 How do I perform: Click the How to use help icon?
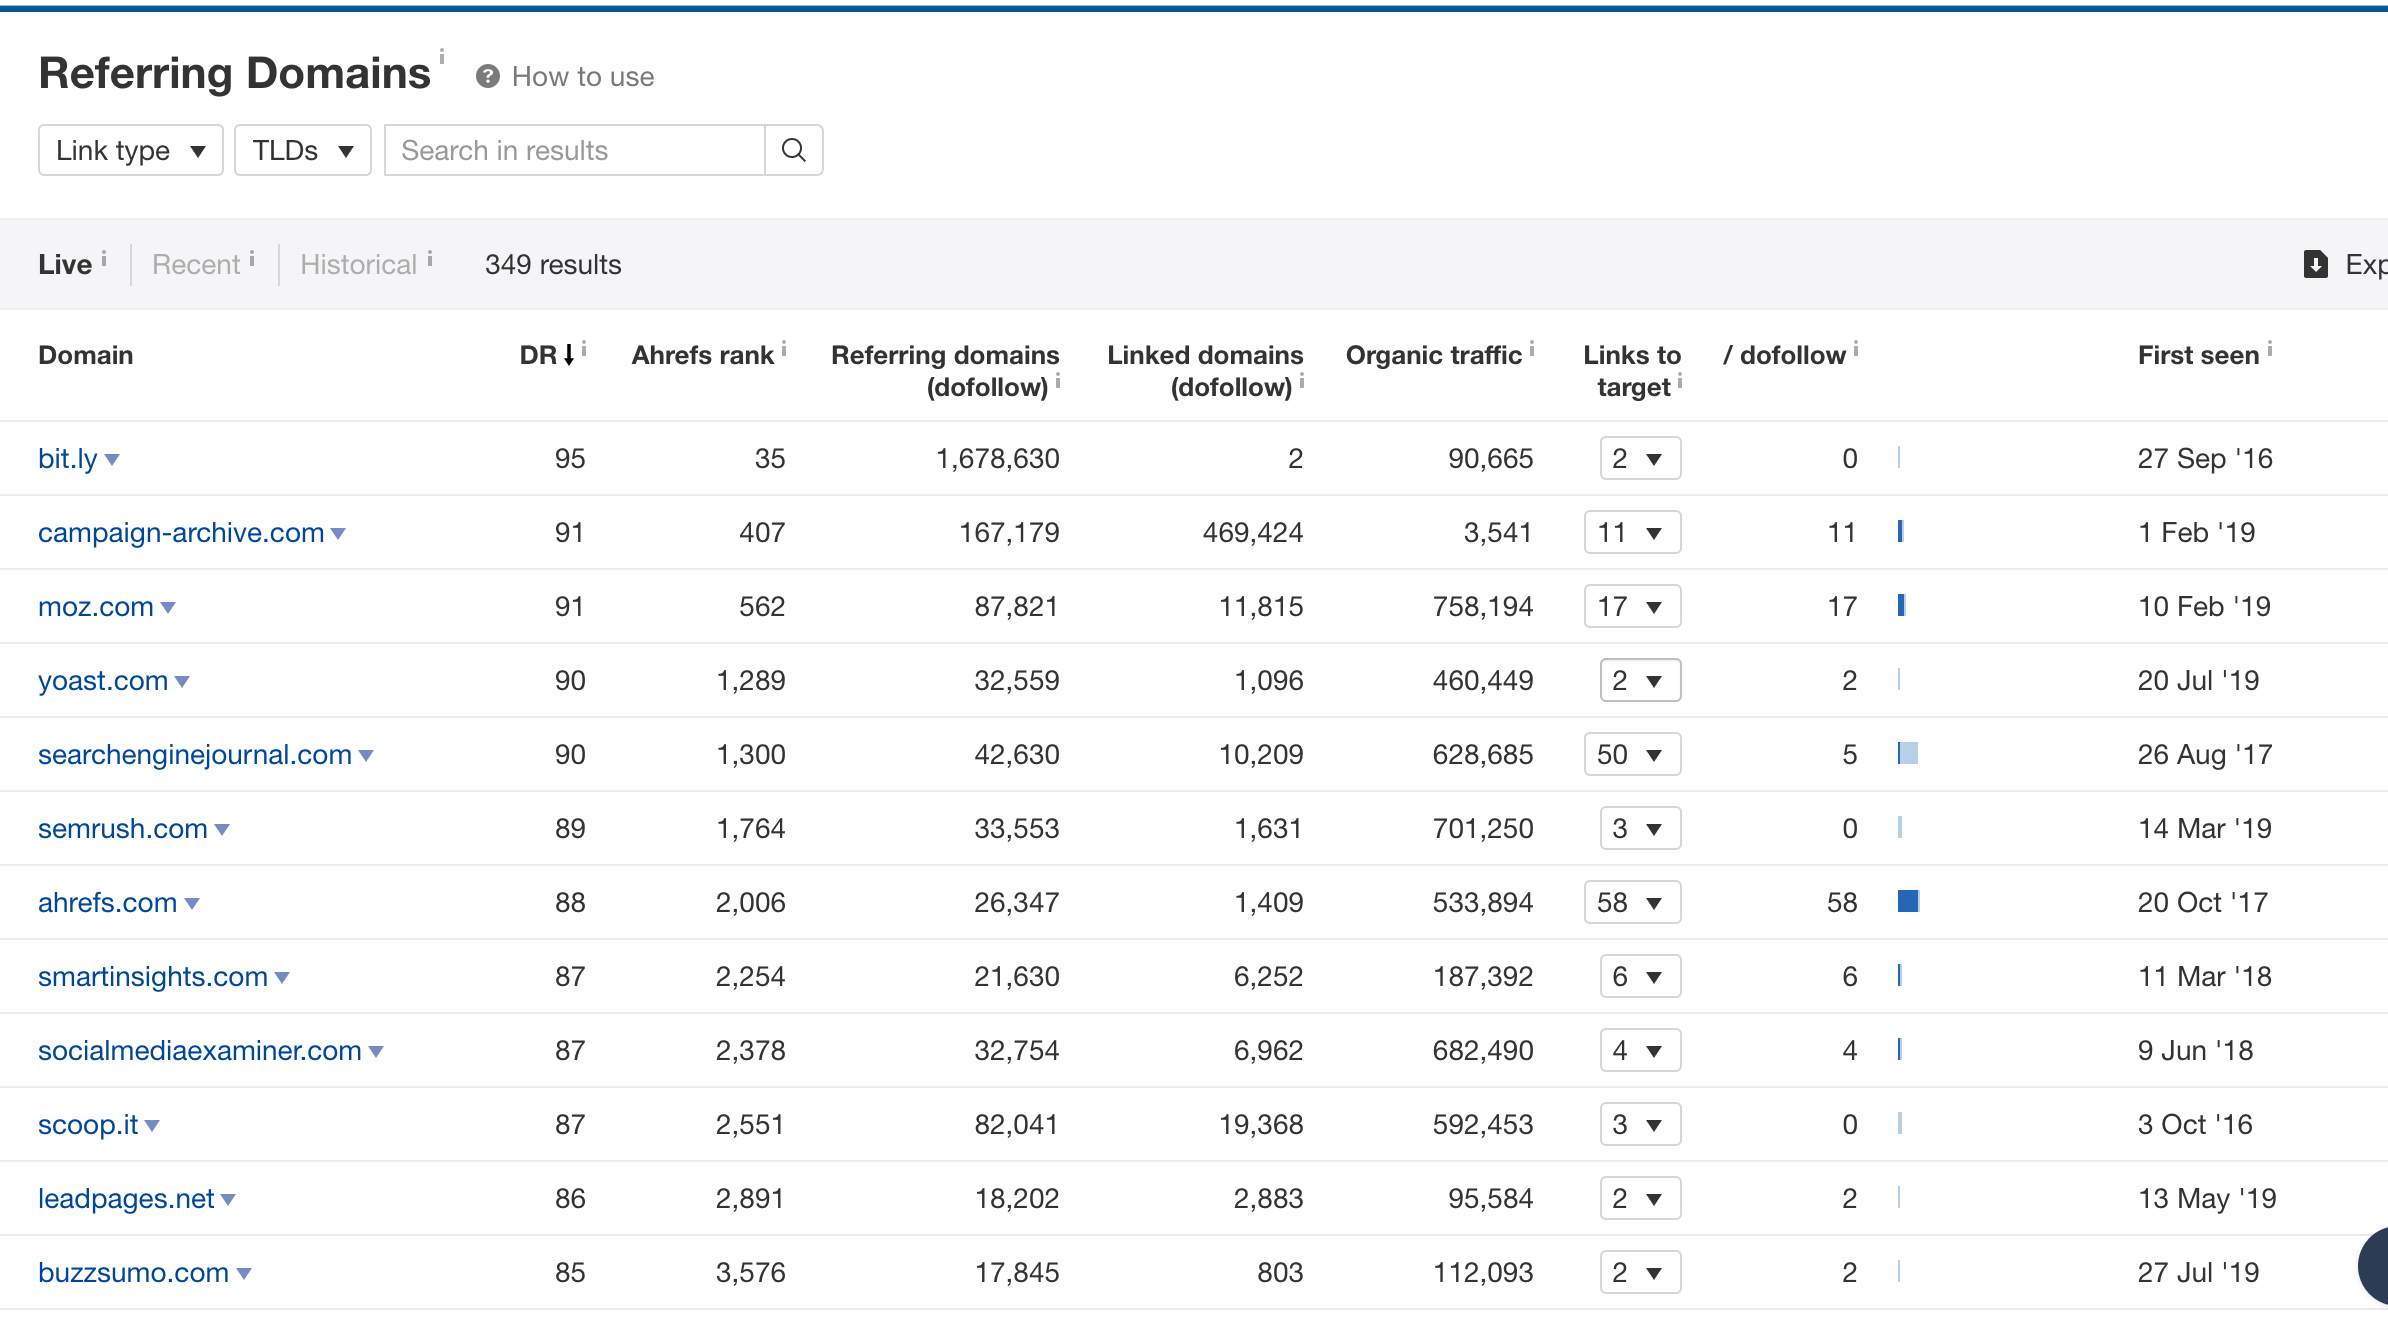coord(487,77)
